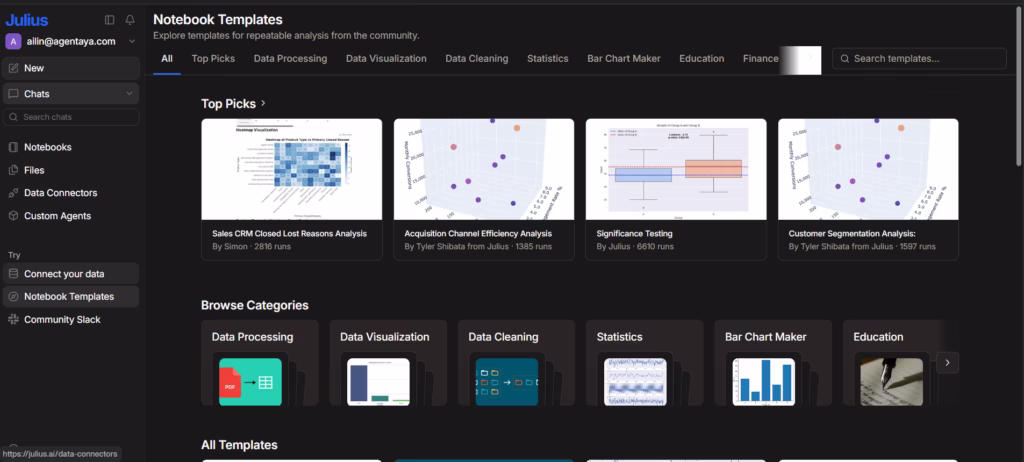Screen dimensions: 1024x462
Task: Select the All tab
Action: (167, 59)
